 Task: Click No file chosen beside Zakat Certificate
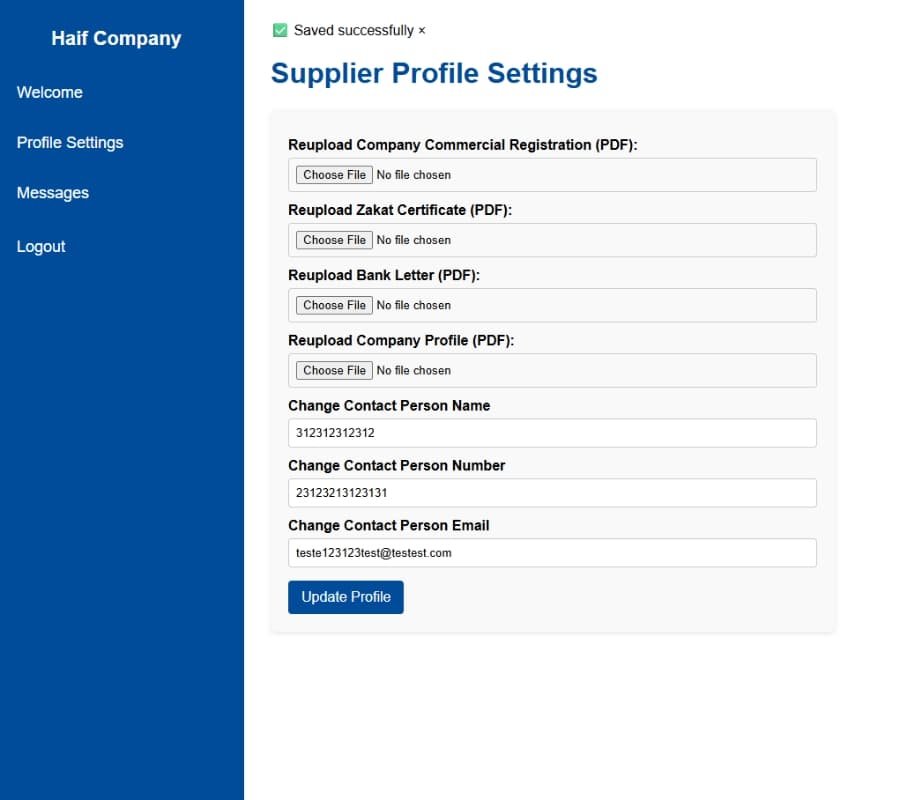[413, 239]
